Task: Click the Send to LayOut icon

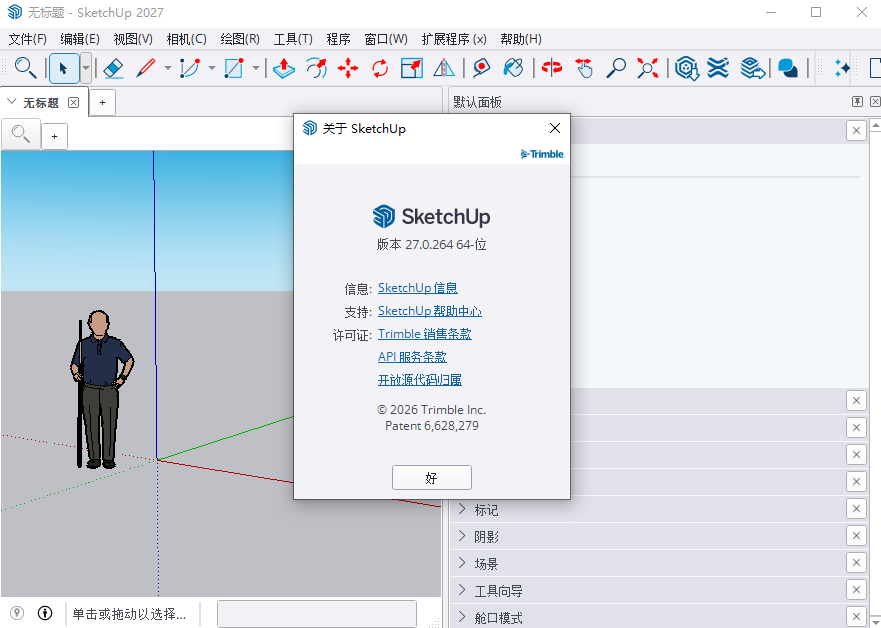Action: 752,69
